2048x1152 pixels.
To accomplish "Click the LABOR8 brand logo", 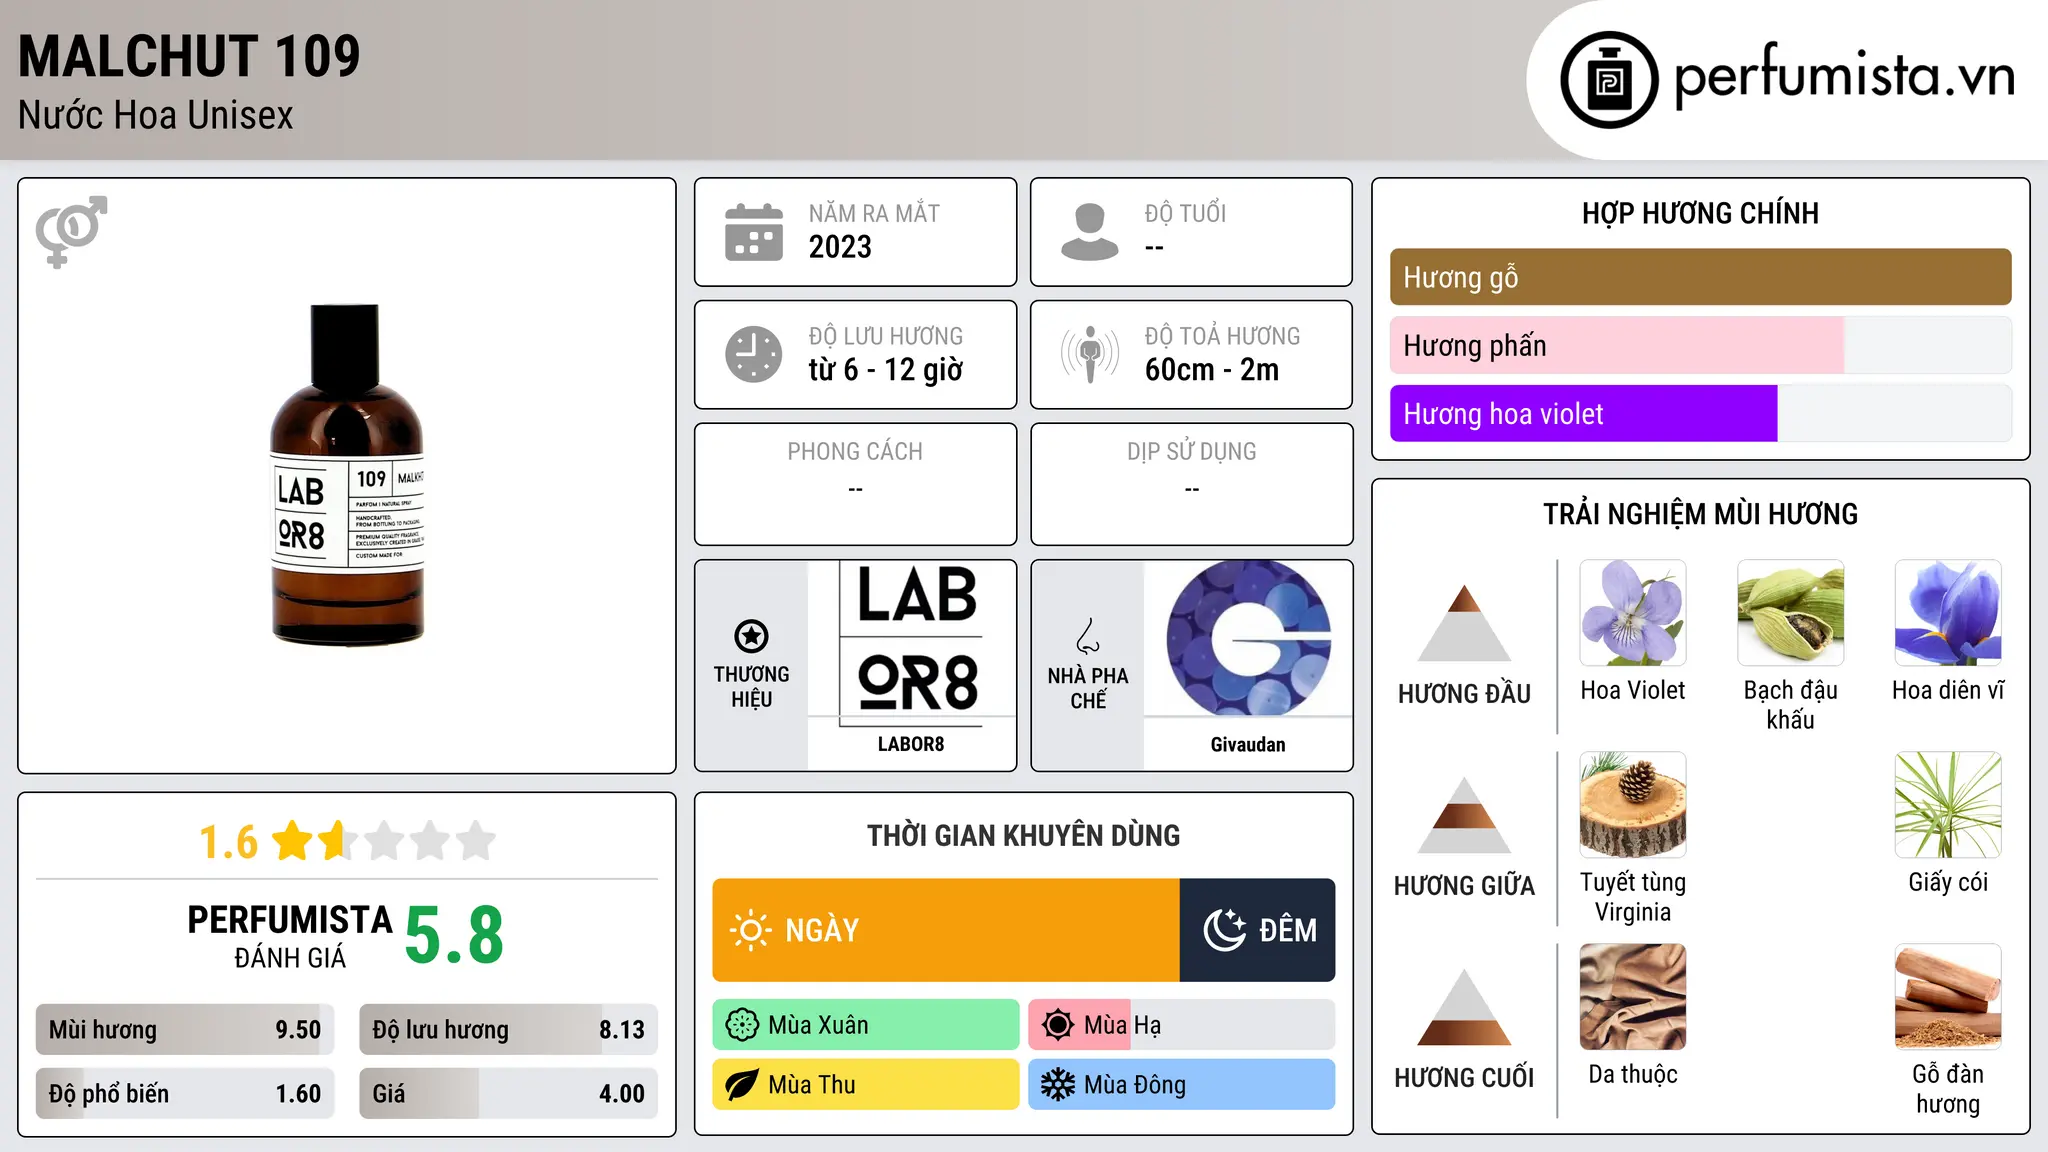I will pos(912,645).
